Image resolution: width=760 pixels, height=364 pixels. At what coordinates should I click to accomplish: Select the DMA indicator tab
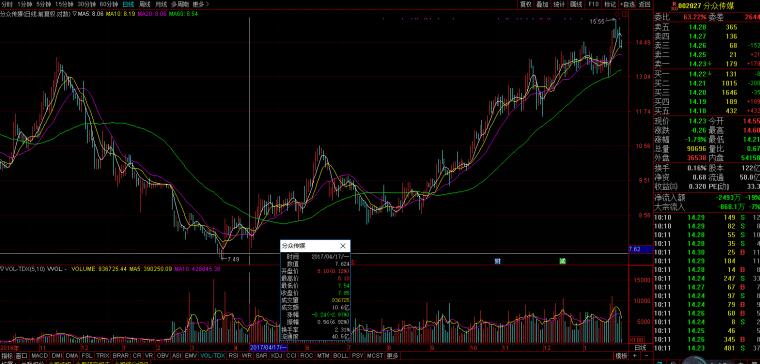[x=72, y=356]
